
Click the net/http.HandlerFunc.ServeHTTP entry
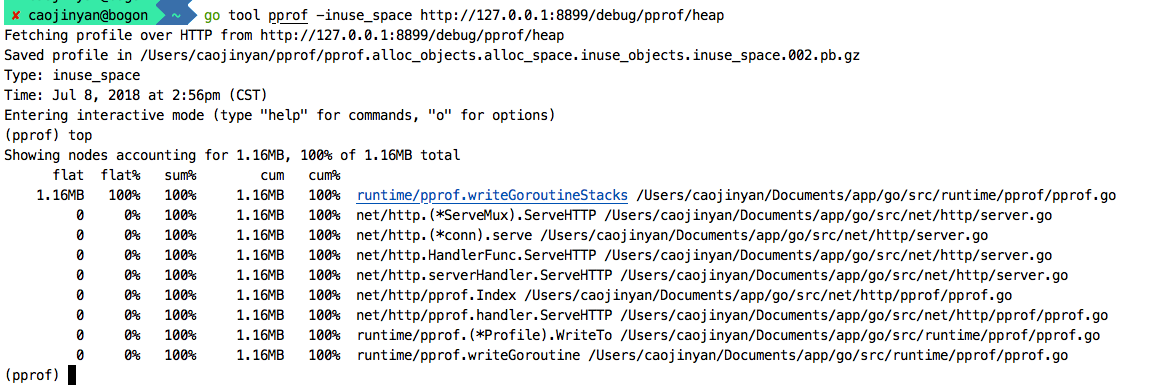pos(476,255)
